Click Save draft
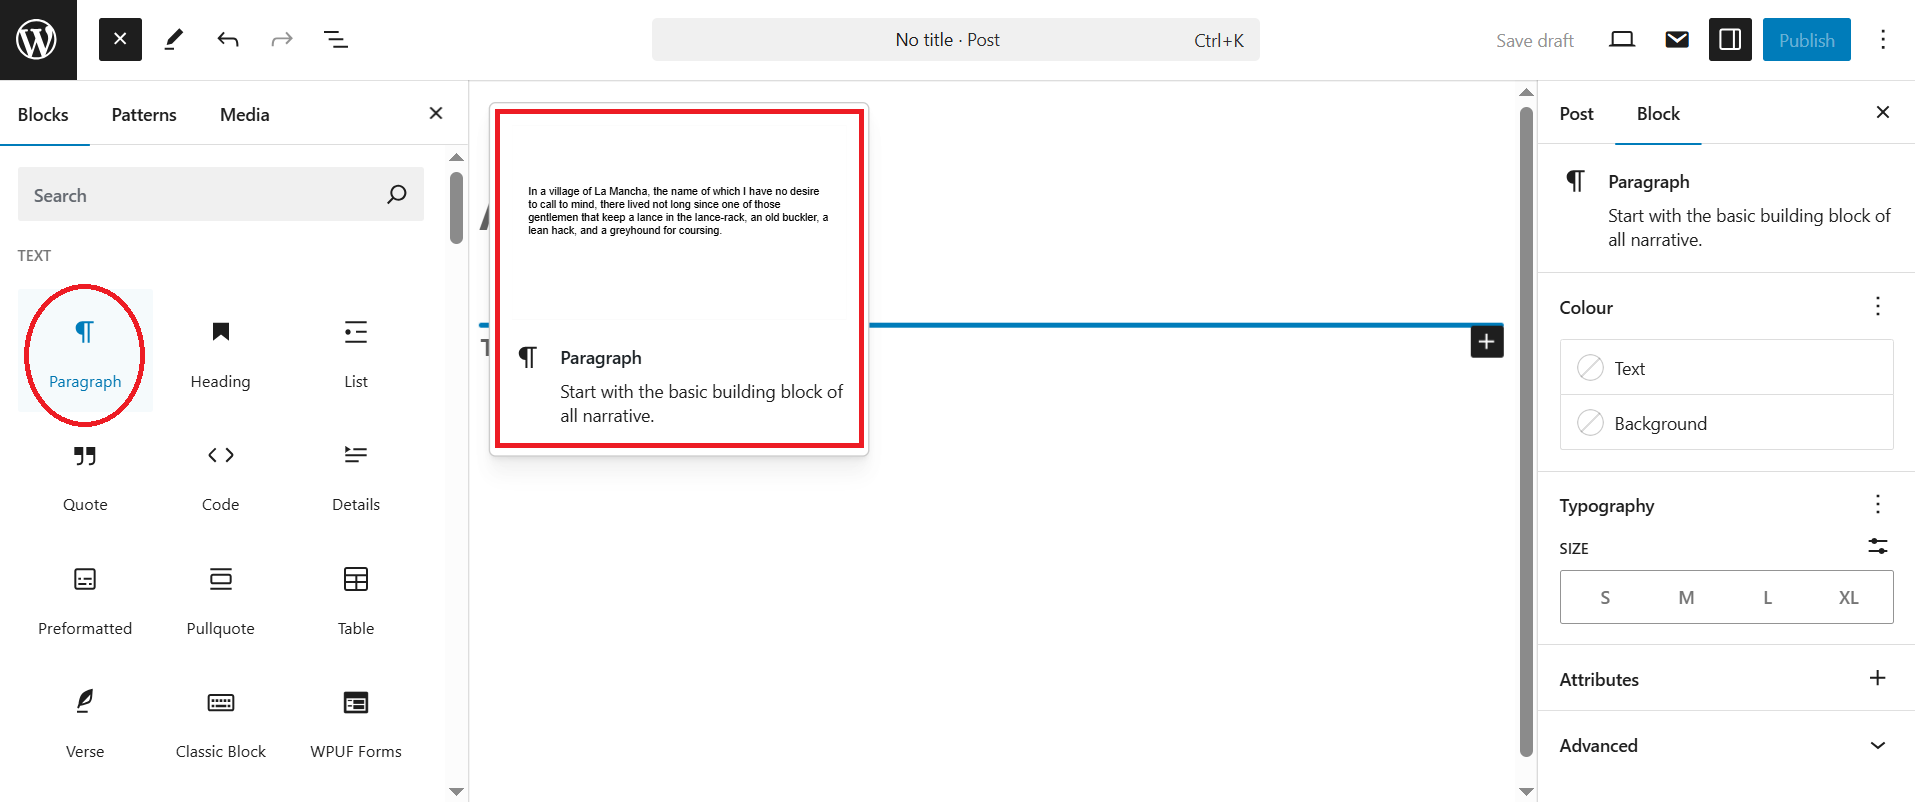Viewport: 1915px width, 802px height. tap(1535, 40)
